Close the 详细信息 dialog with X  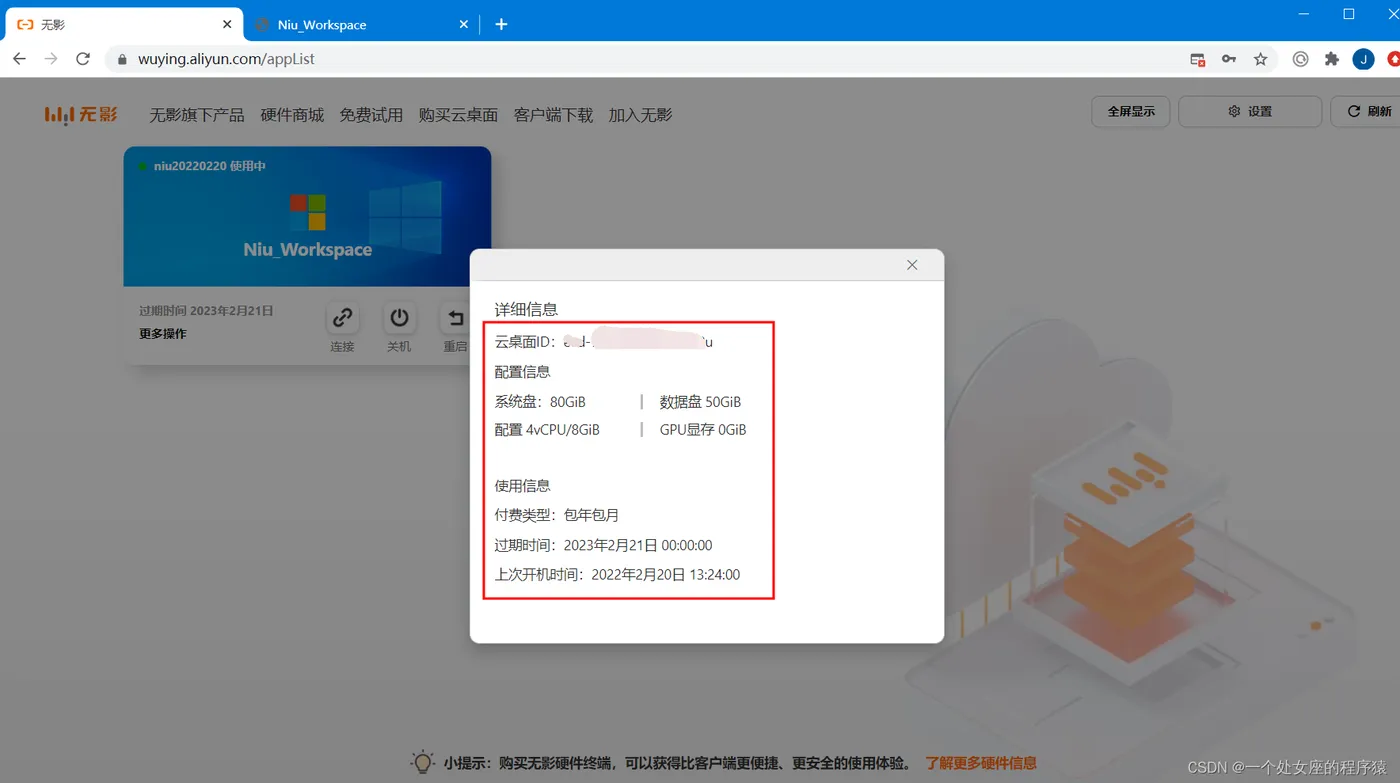912,265
